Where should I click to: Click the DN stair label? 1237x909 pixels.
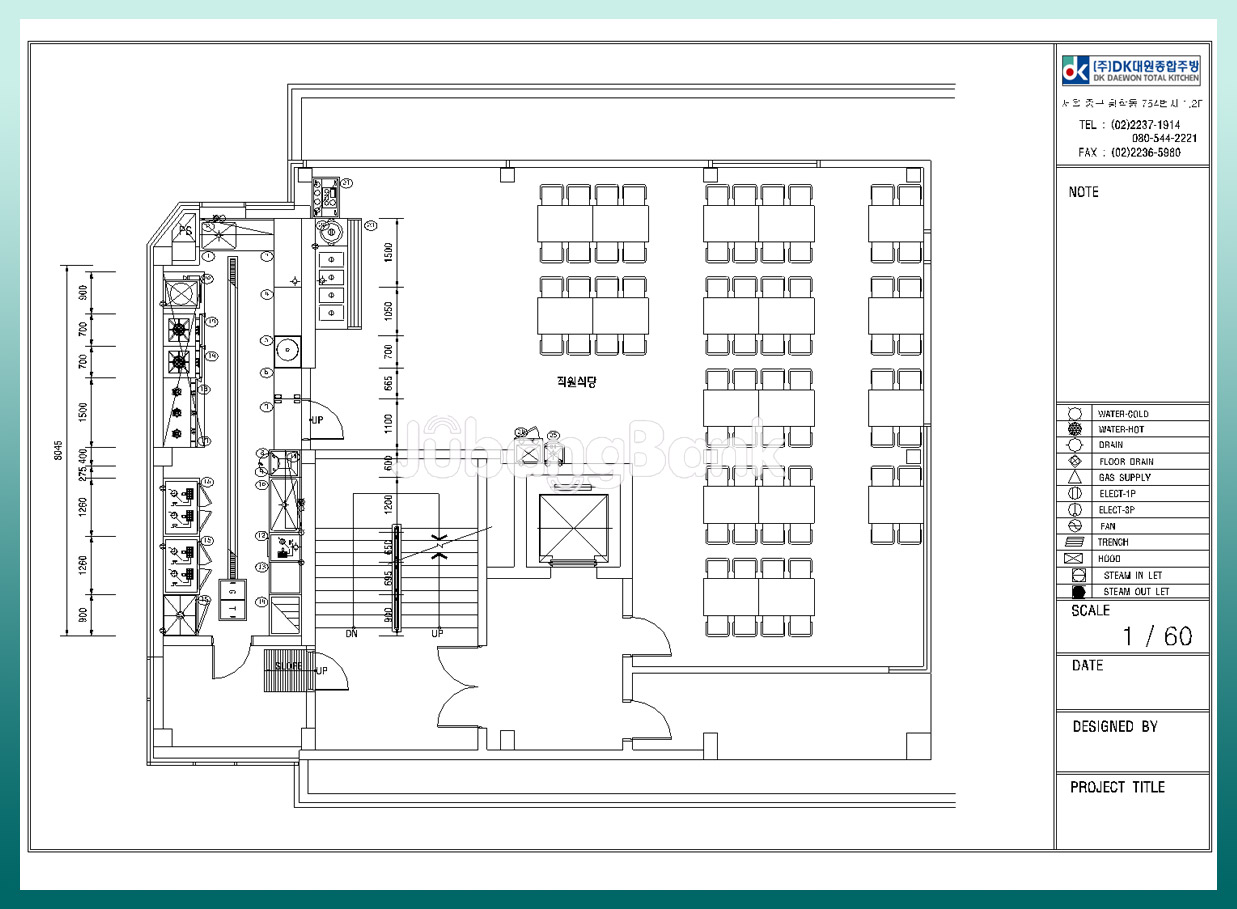point(352,634)
